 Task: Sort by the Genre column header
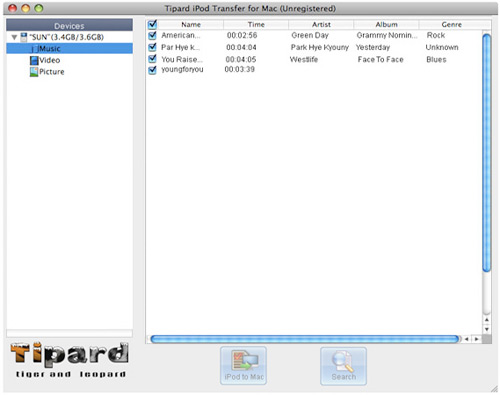[x=451, y=24]
